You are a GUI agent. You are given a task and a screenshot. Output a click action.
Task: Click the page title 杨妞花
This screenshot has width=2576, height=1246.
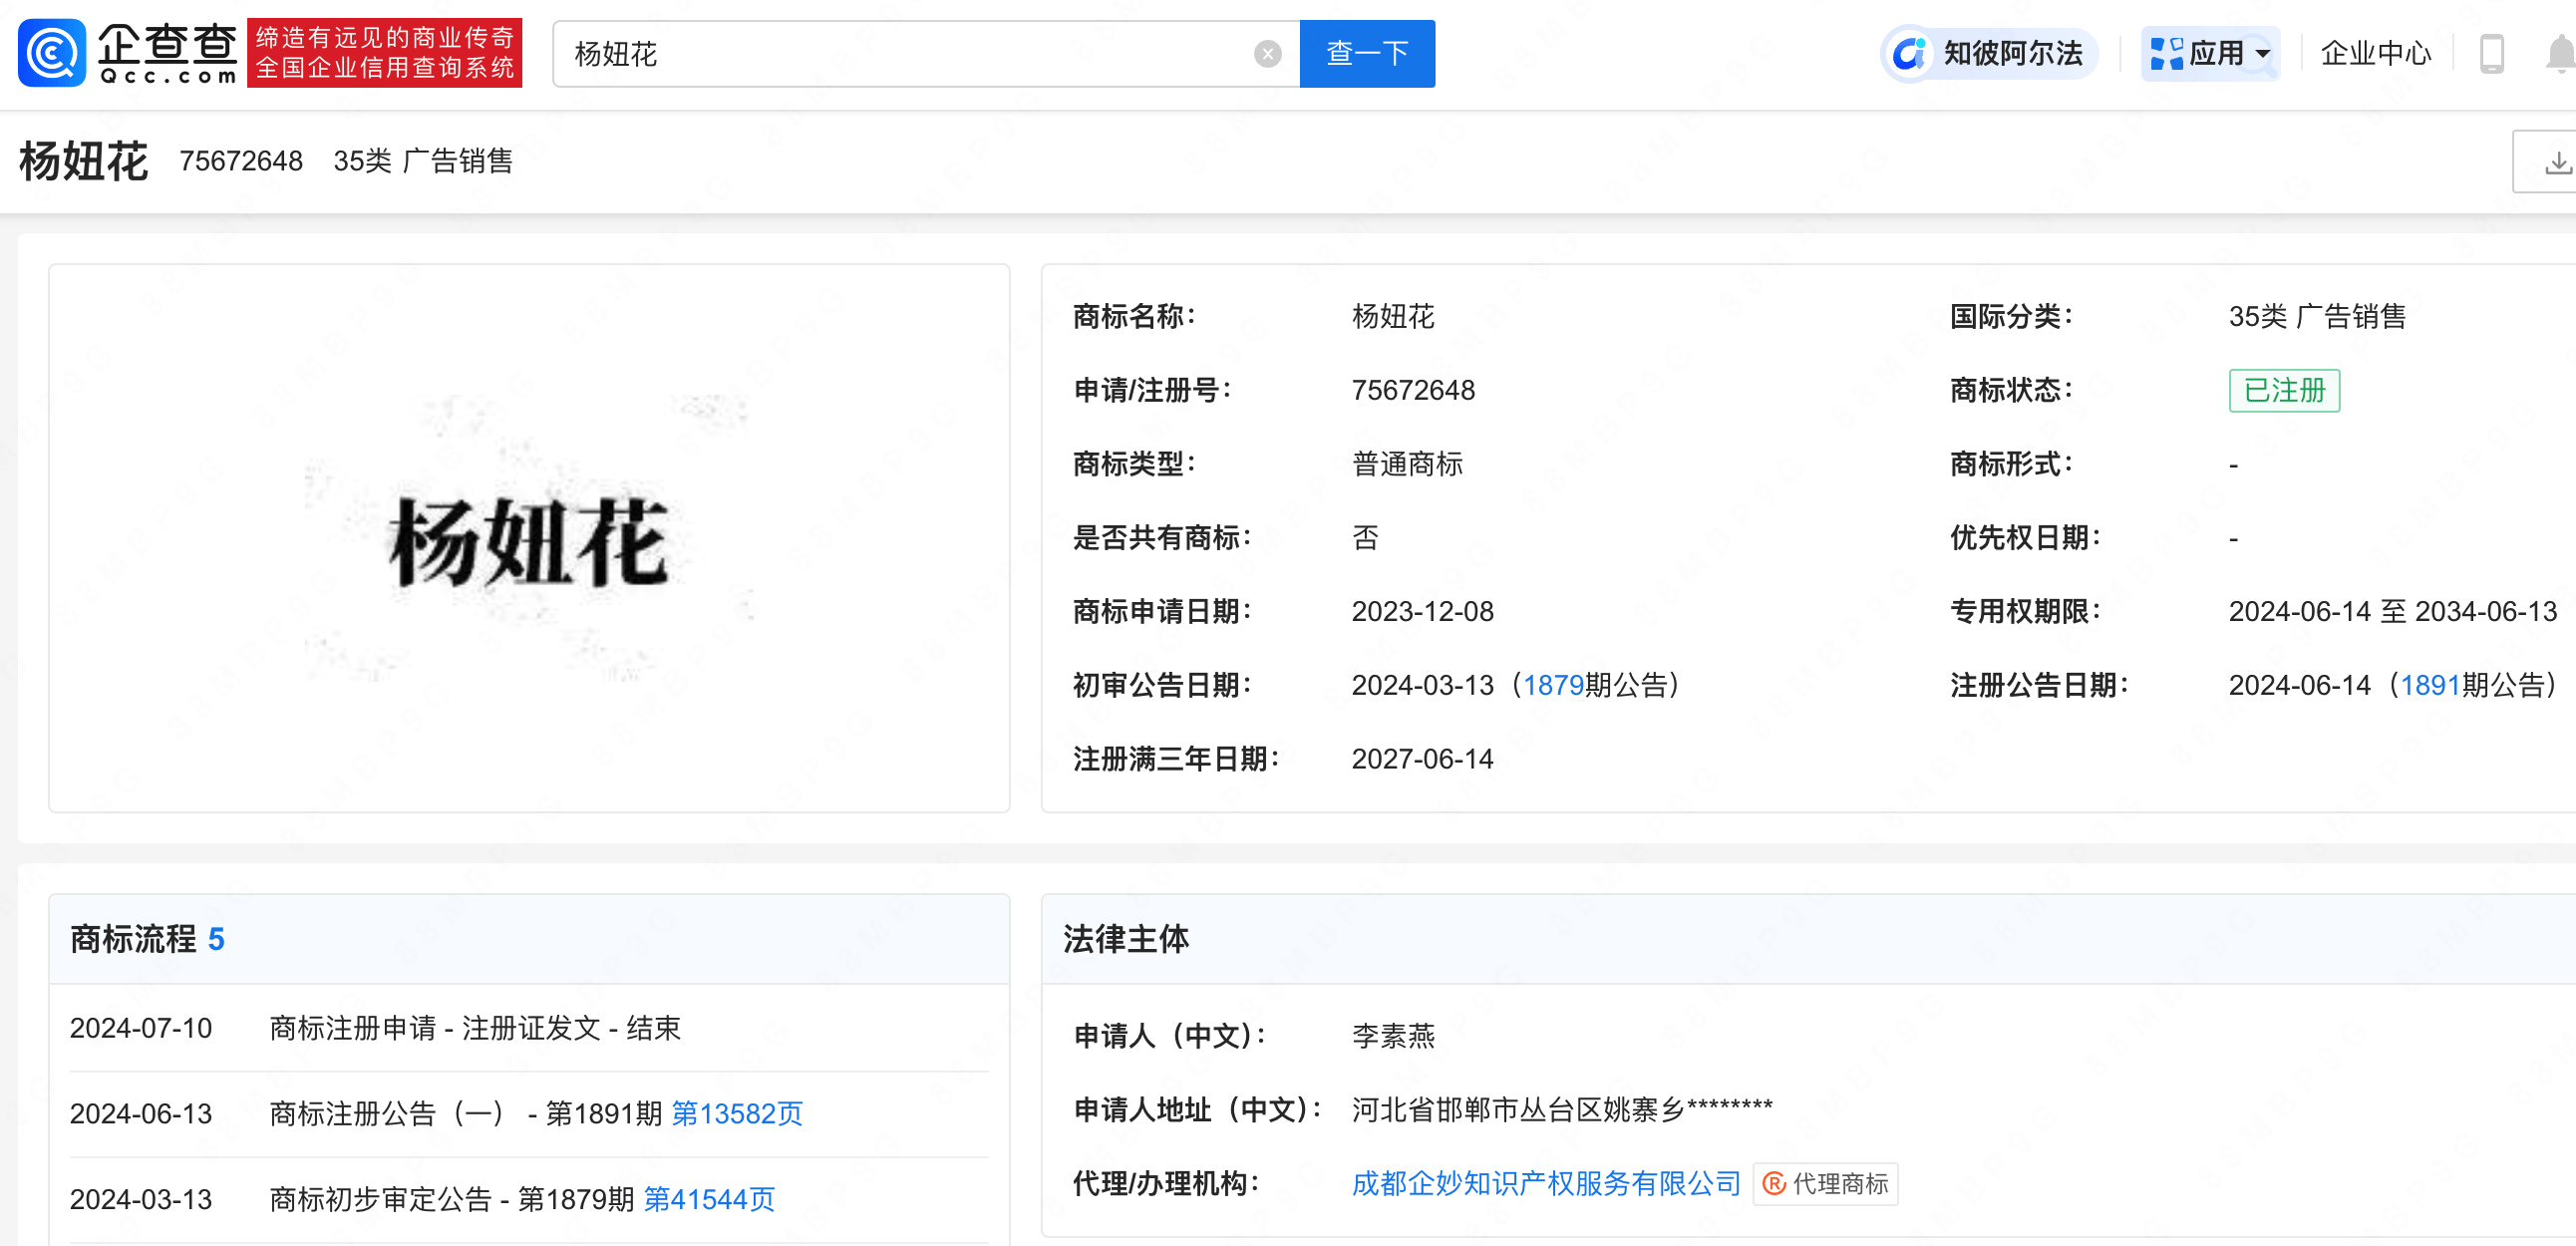coord(84,161)
